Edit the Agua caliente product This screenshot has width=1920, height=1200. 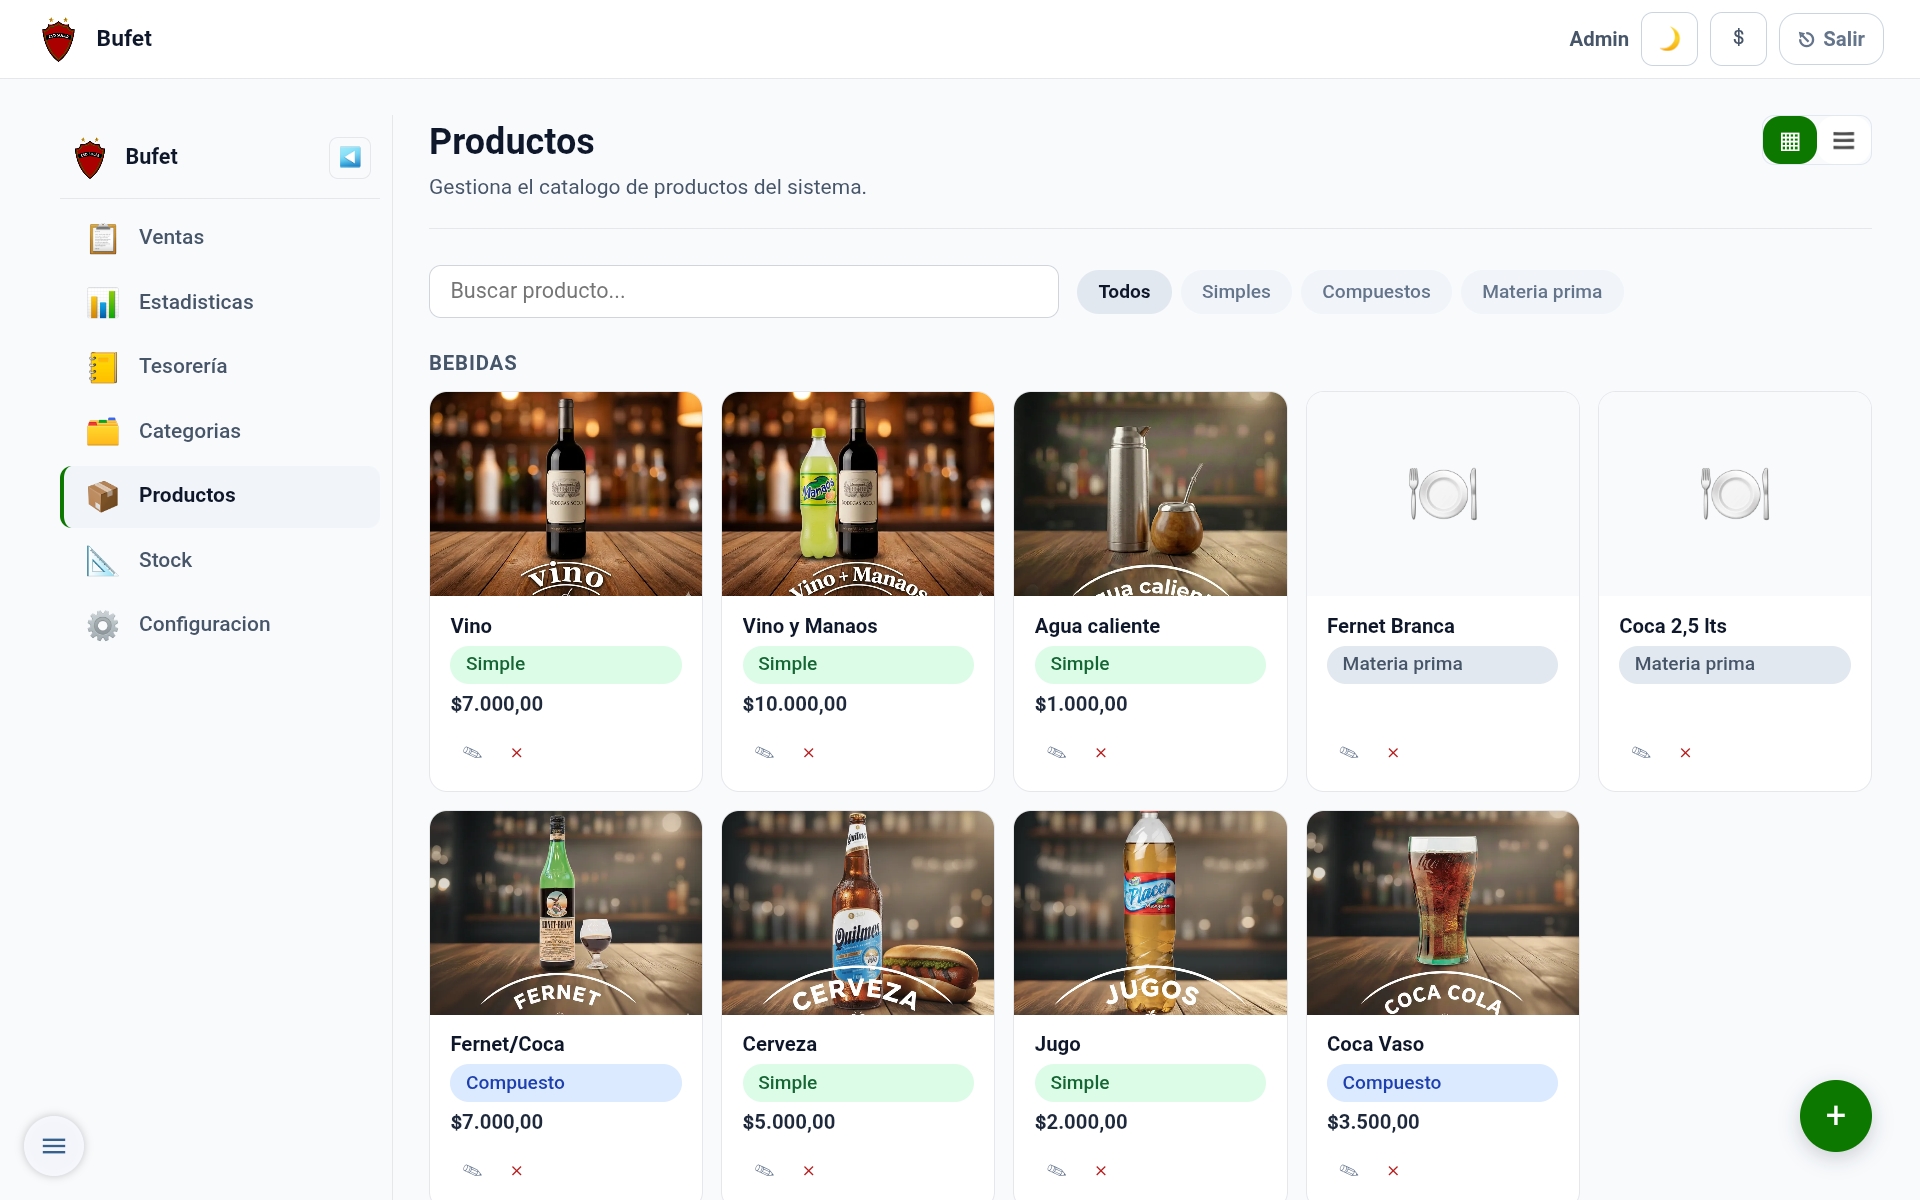[x=1057, y=753]
